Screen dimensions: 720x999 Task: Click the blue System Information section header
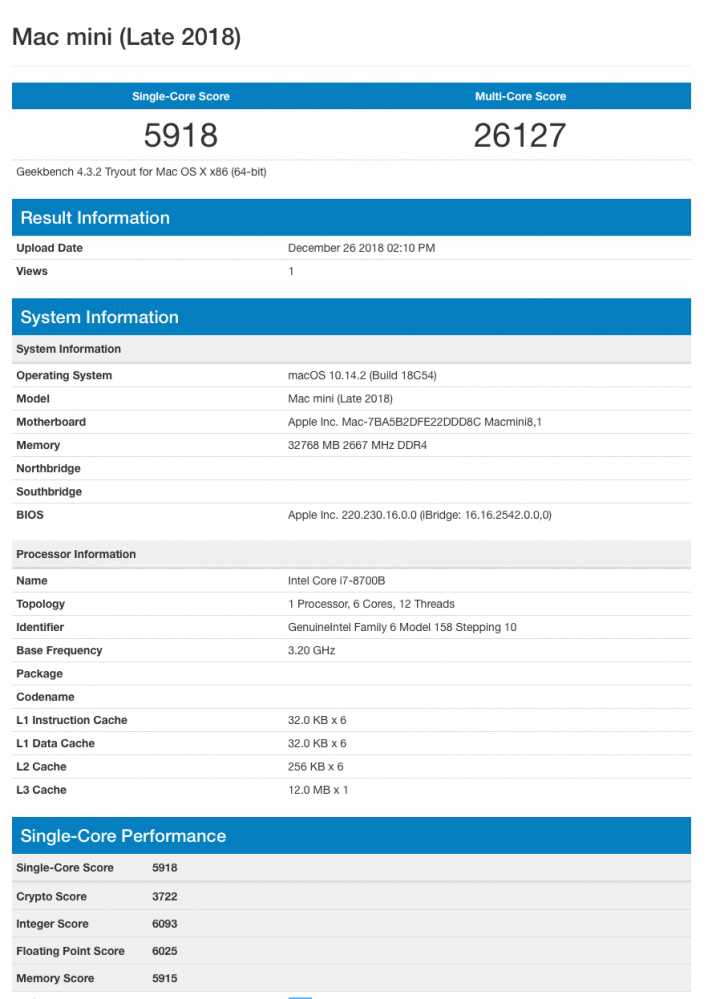pos(351,317)
